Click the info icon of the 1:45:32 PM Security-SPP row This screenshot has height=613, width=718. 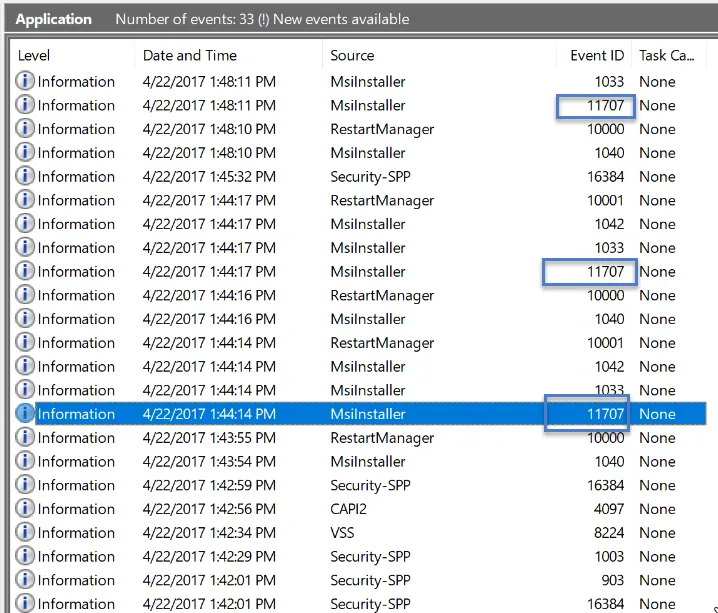(25, 176)
